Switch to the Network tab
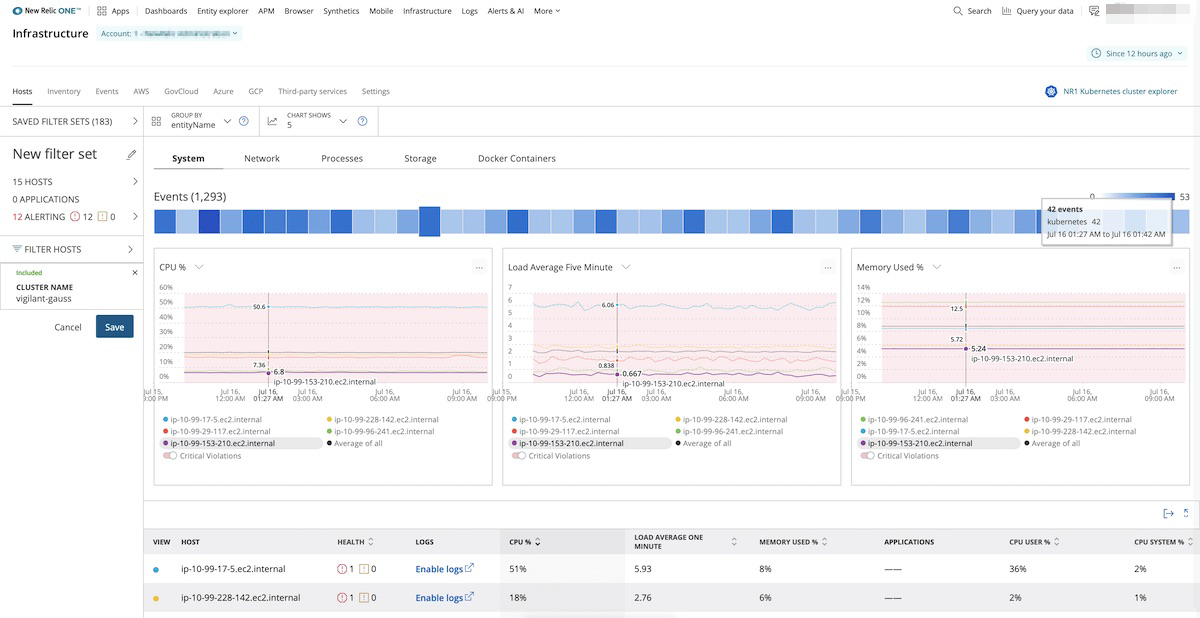This screenshot has height=618, width=1200. (x=262, y=158)
